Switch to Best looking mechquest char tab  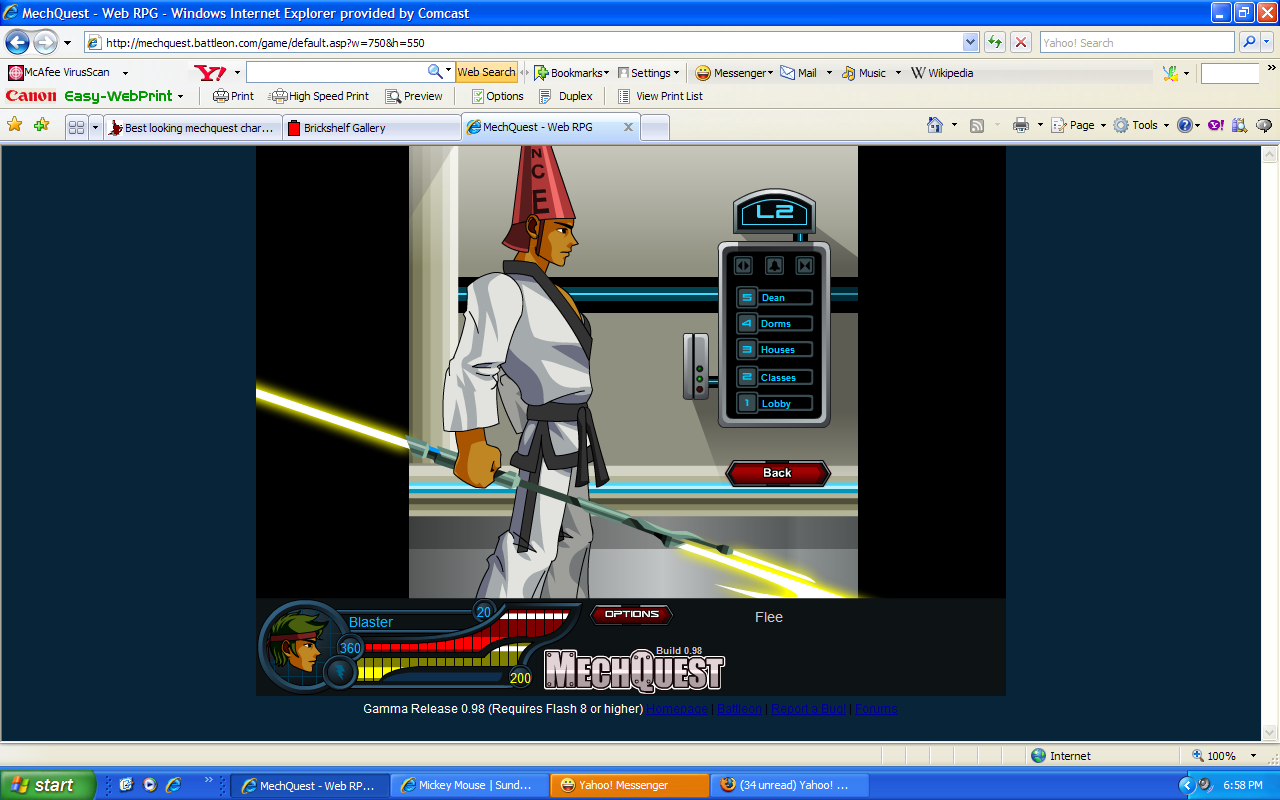[x=193, y=127]
